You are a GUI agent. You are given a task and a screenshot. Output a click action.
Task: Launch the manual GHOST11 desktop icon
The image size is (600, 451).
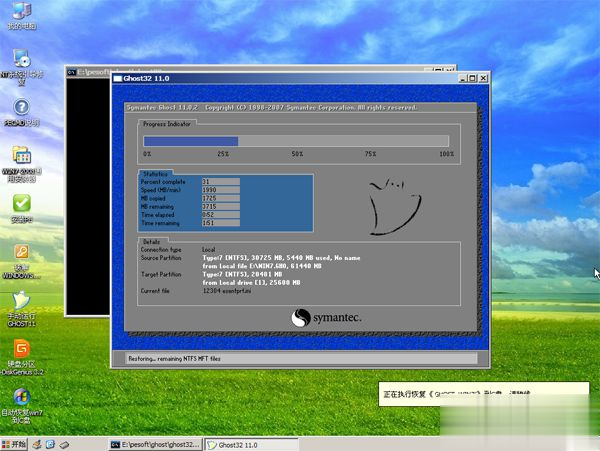(x=21, y=302)
